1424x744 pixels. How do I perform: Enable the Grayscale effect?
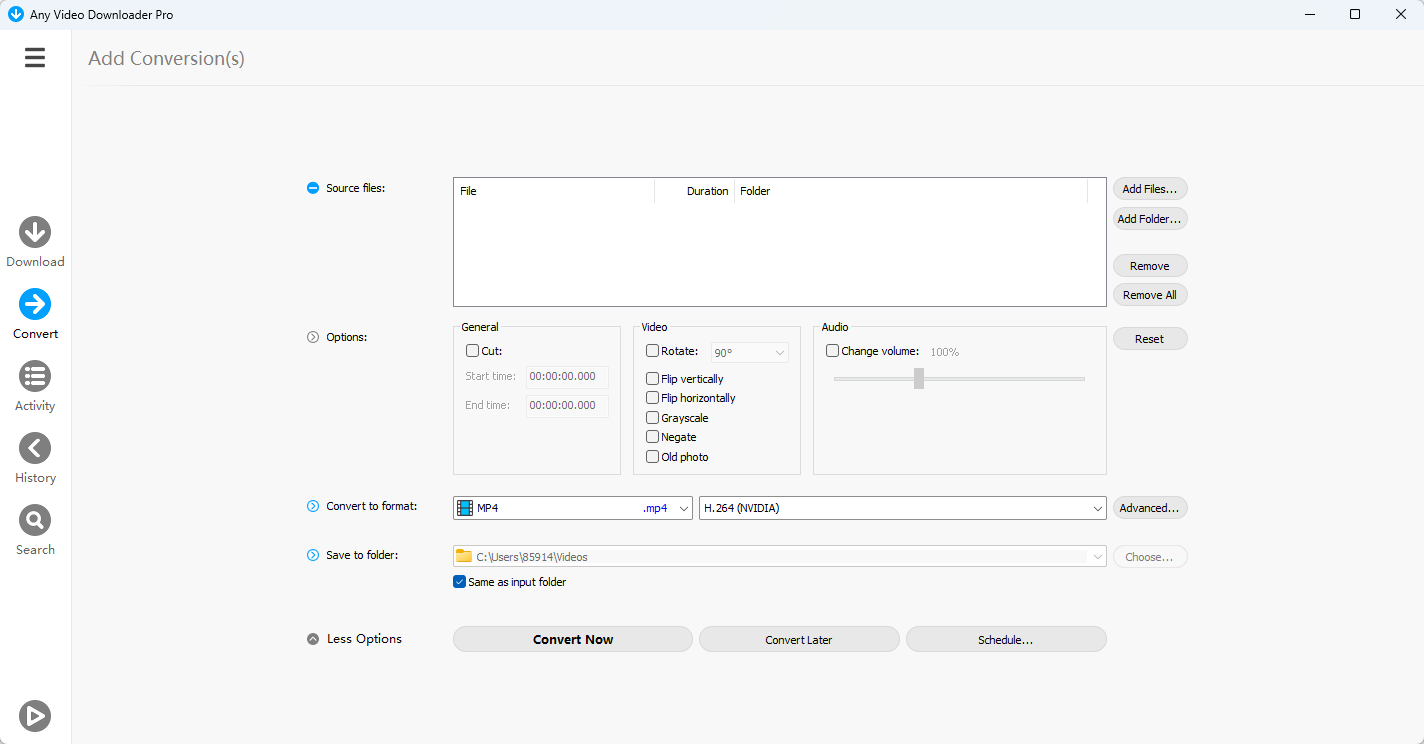pyautogui.click(x=652, y=418)
